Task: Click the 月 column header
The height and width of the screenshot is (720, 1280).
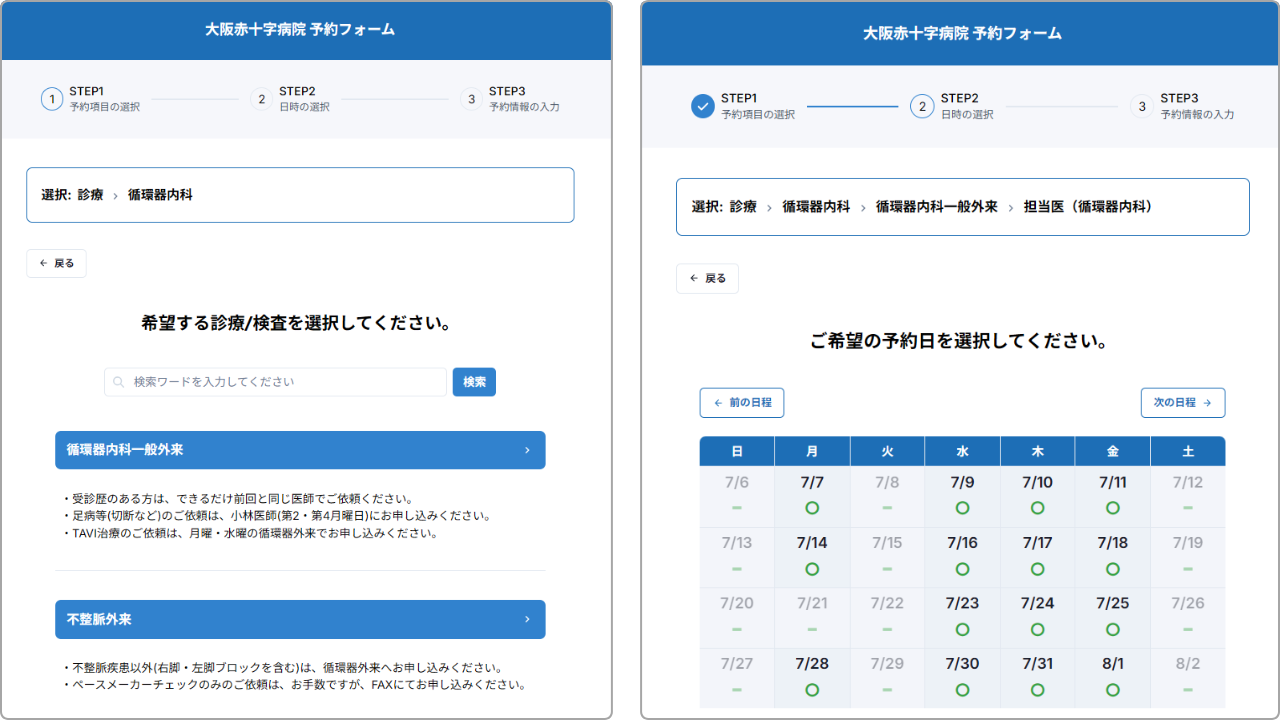Action: (x=812, y=451)
